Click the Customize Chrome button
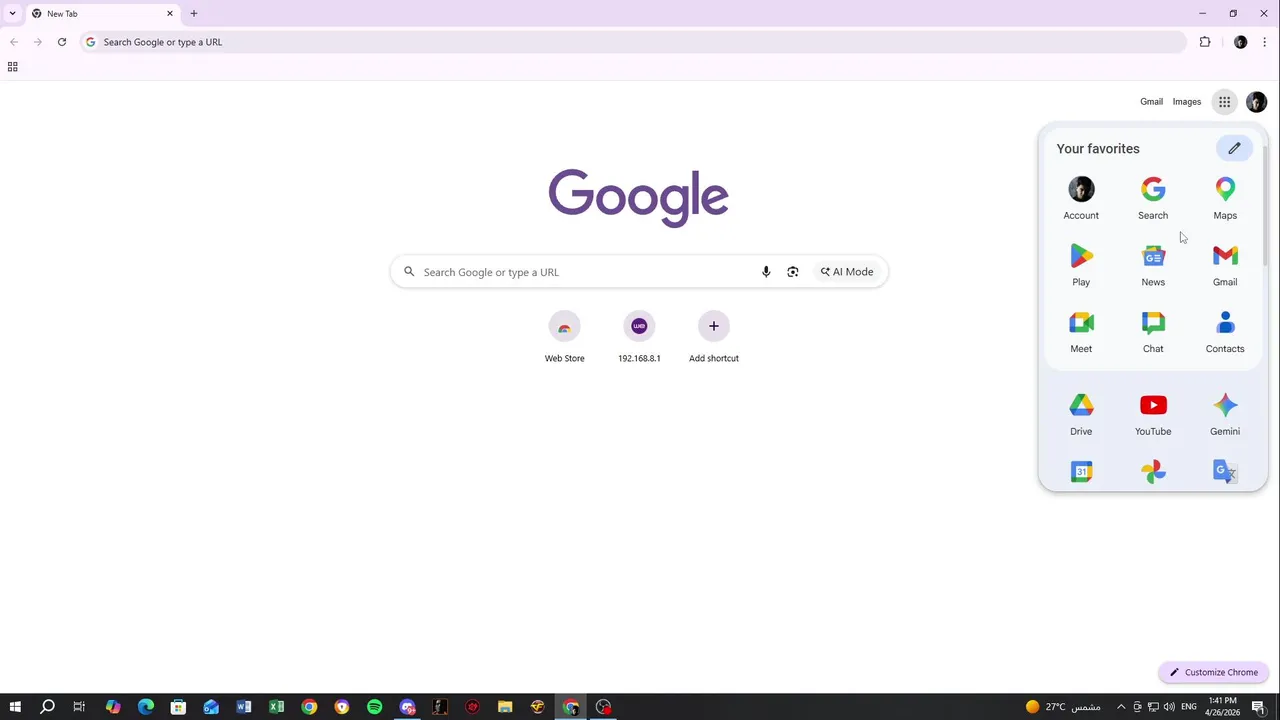The width and height of the screenshot is (1280, 720). pos(1214,672)
